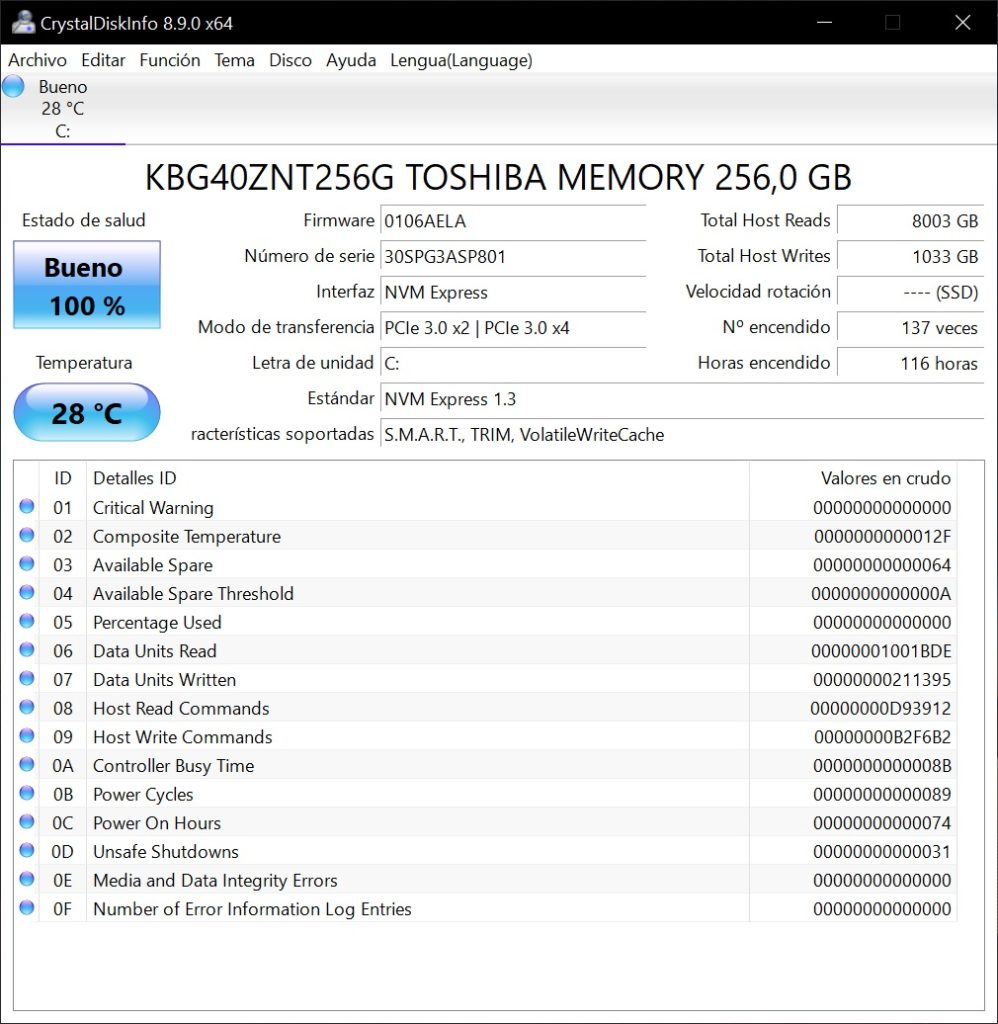Click the status icon next to Percentage Used

click(27, 623)
